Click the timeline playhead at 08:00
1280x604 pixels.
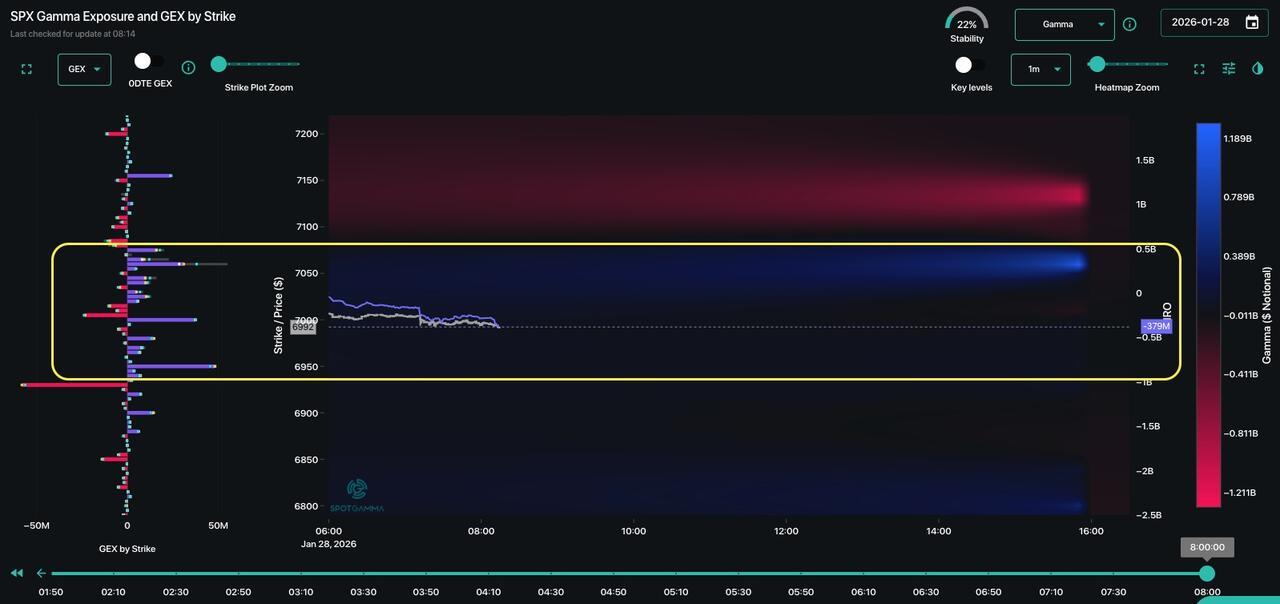[x=1207, y=573]
